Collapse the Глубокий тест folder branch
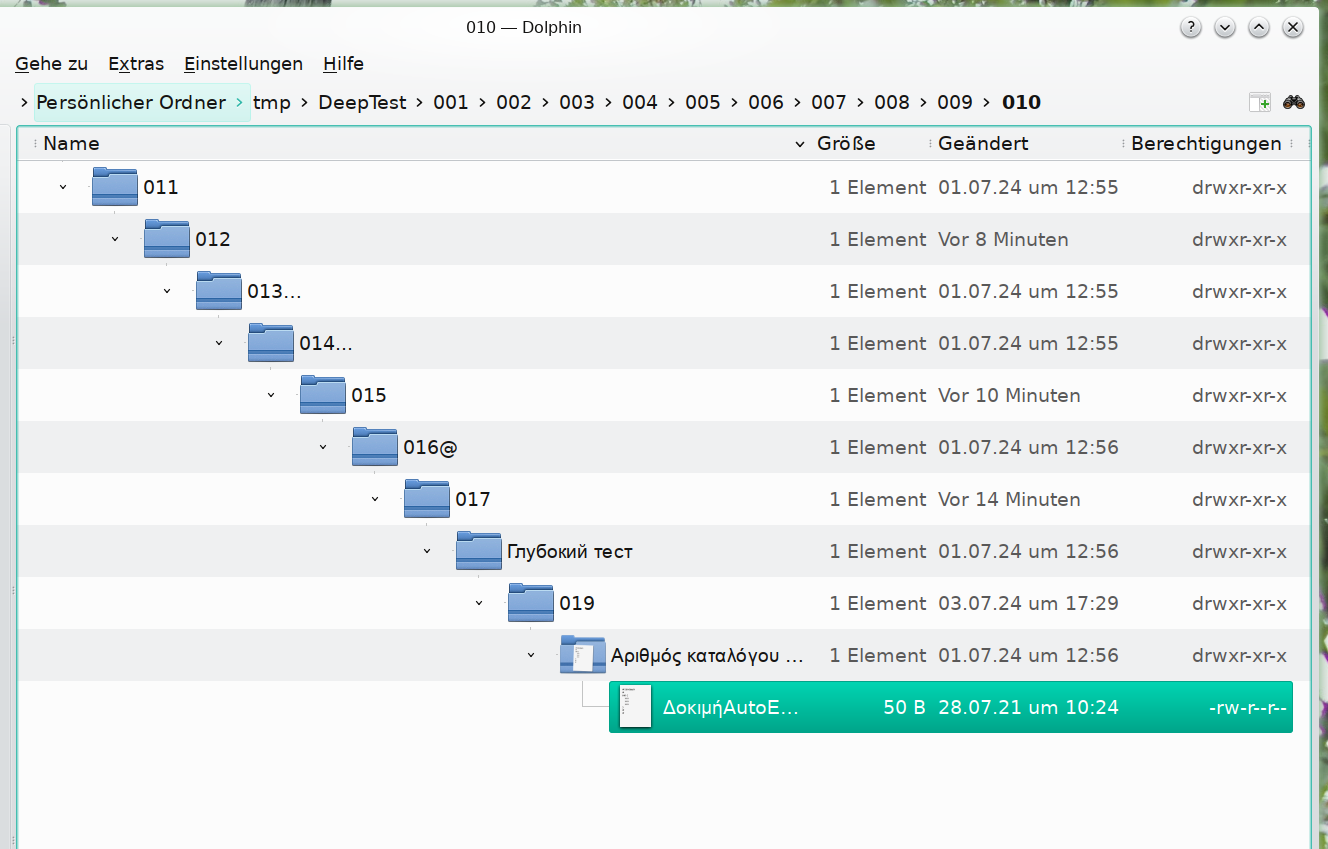 [427, 551]
